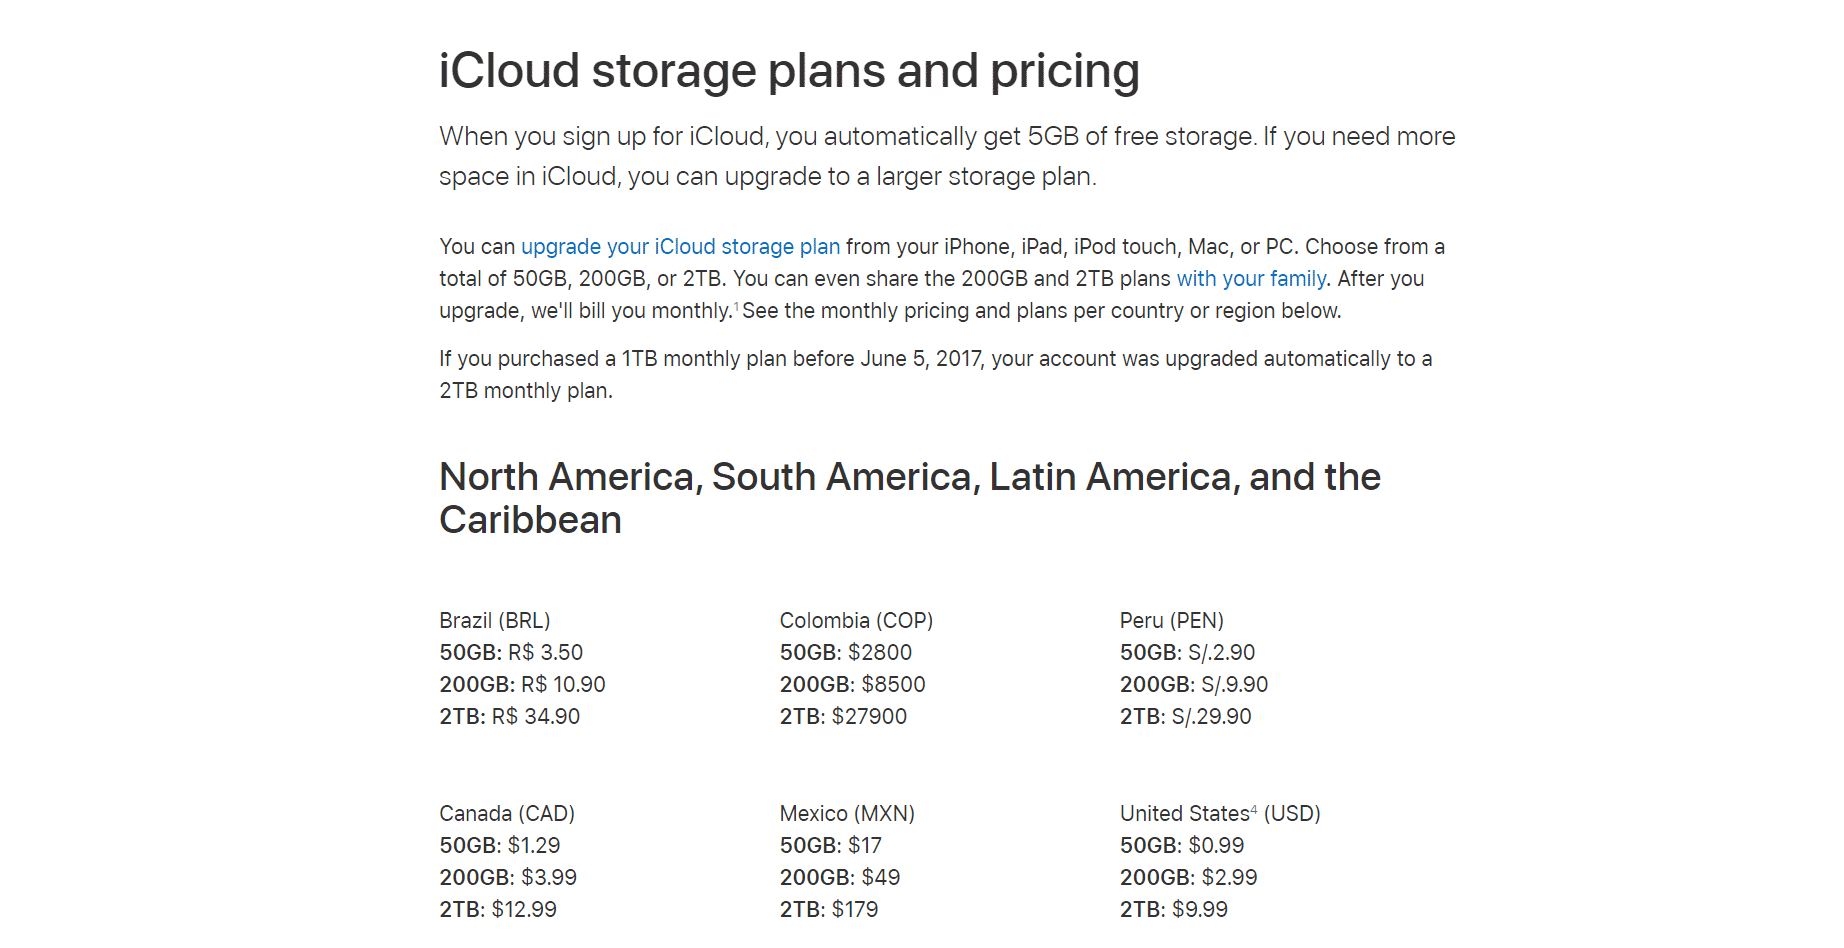This screenshot has height=948, width=1844.
Task: Select the iCloud storage plans and pricing heading
Action: coord(789,71)
